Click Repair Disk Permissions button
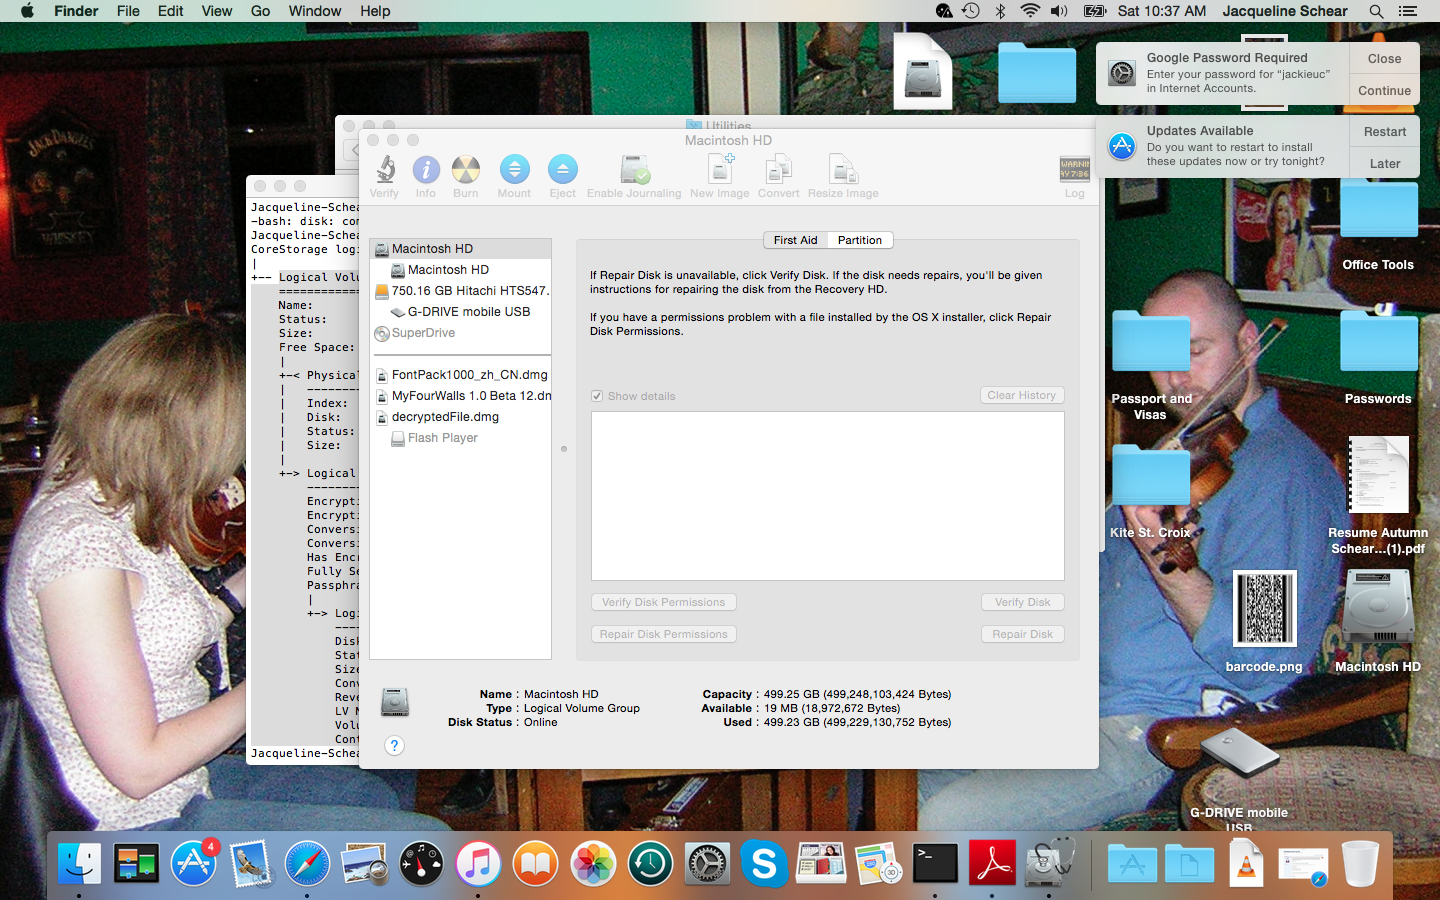This screenshot has width=1440, height=900. click(x=664, y=634)
